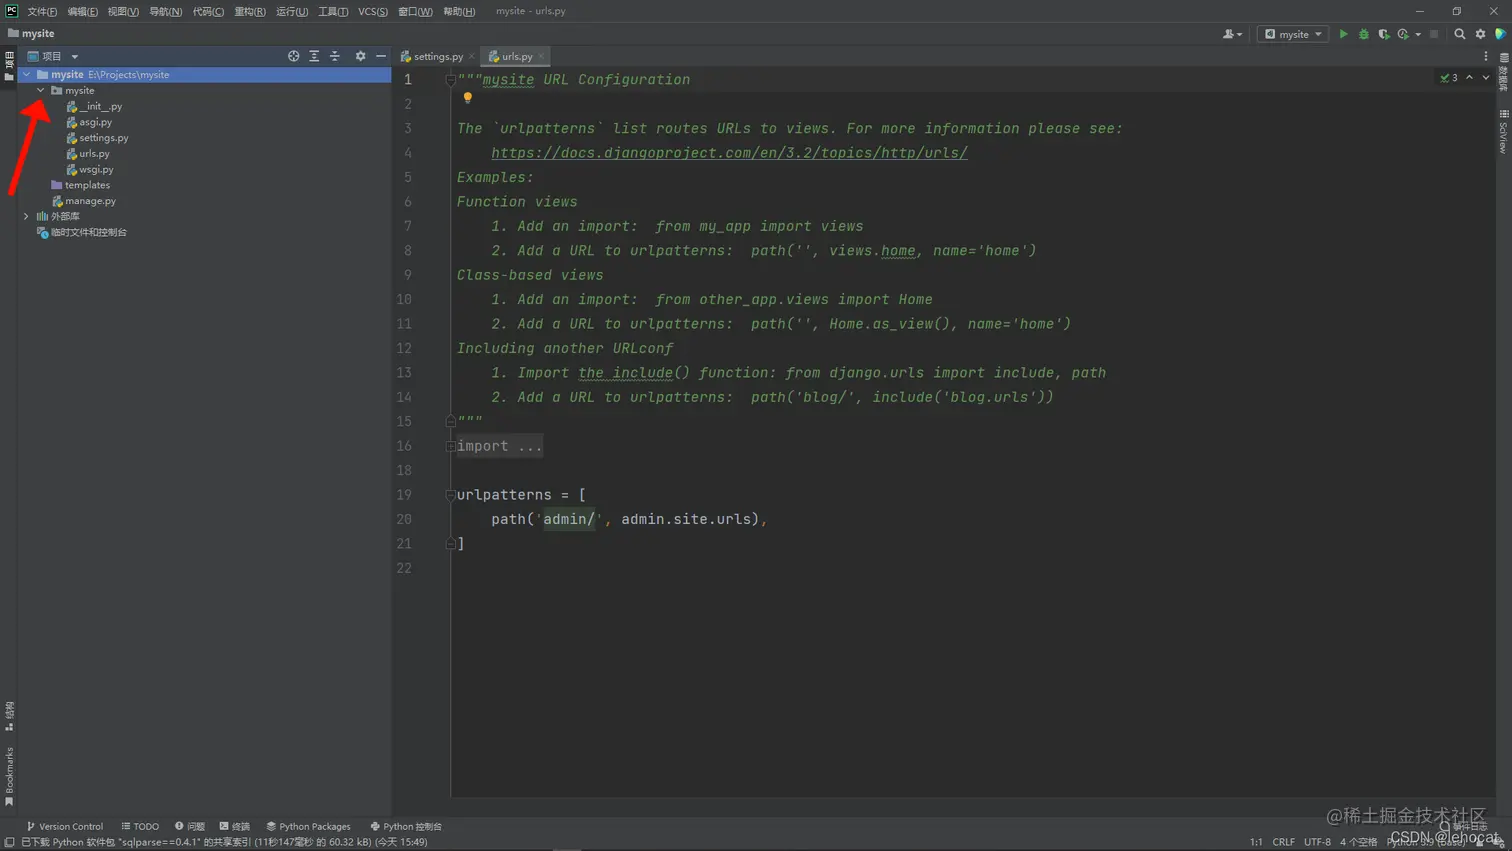This screenshot has height=851, width=1512.
Task: Open 问题 problems tool window
Action: pos(190,827)
